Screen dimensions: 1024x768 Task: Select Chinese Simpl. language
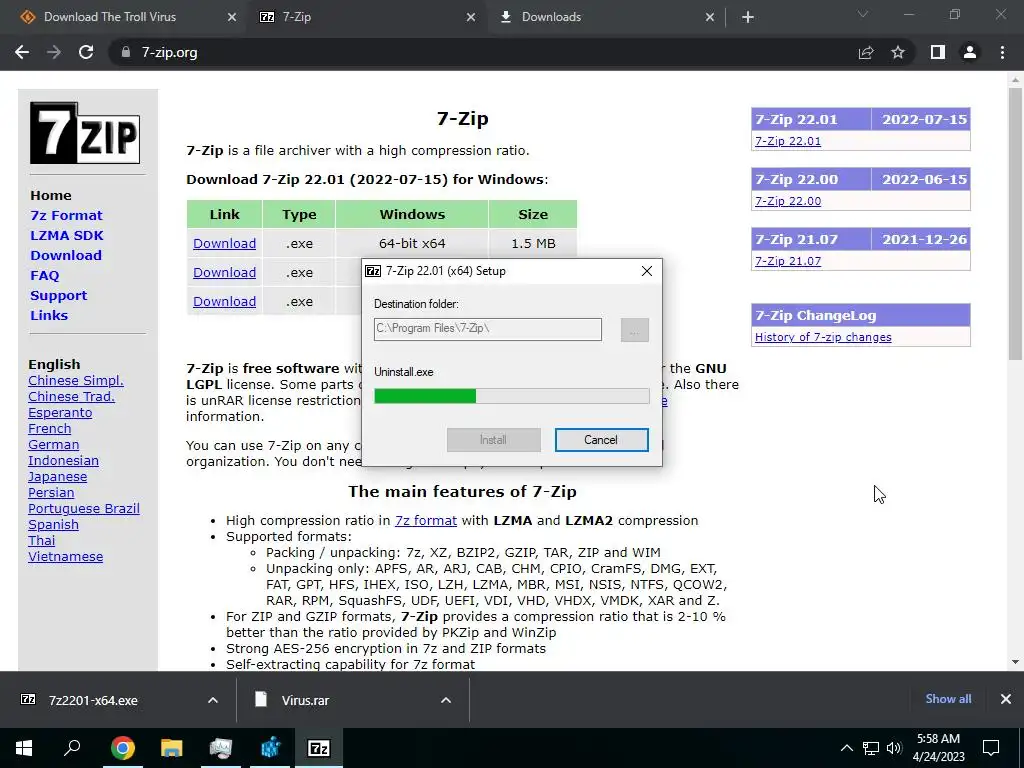(76, 381)
